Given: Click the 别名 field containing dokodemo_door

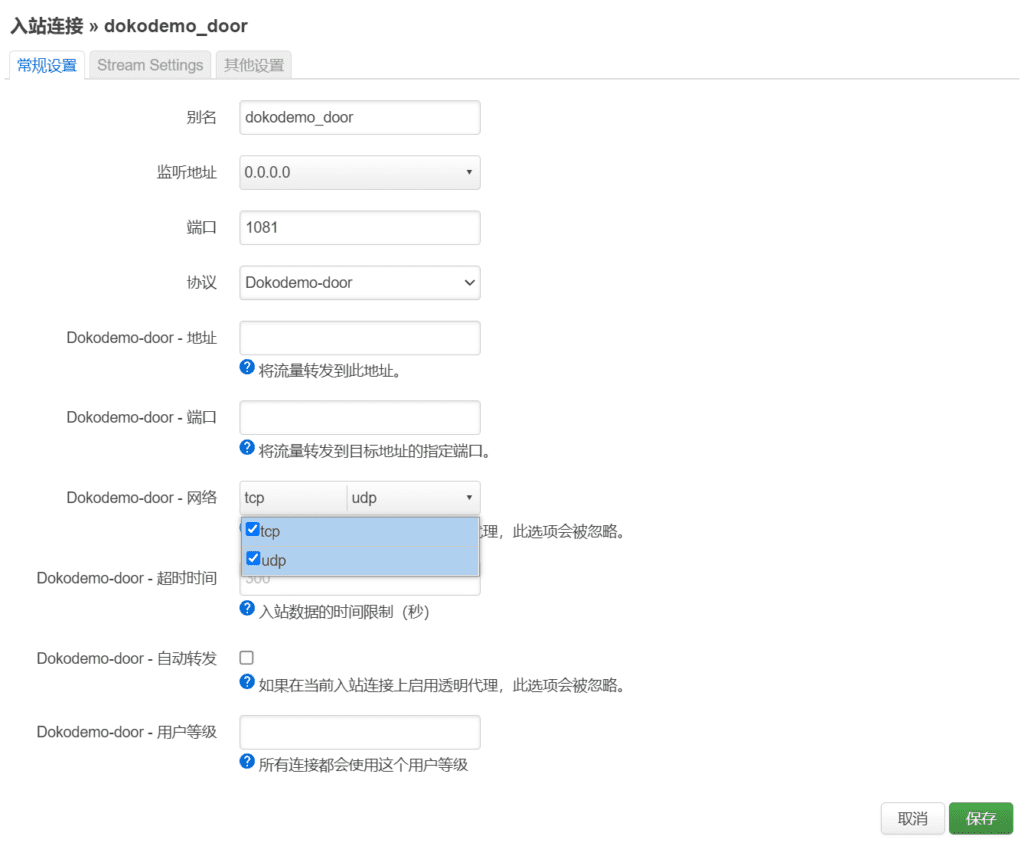Looking at the screenshot, I should [x=359, y=117].
